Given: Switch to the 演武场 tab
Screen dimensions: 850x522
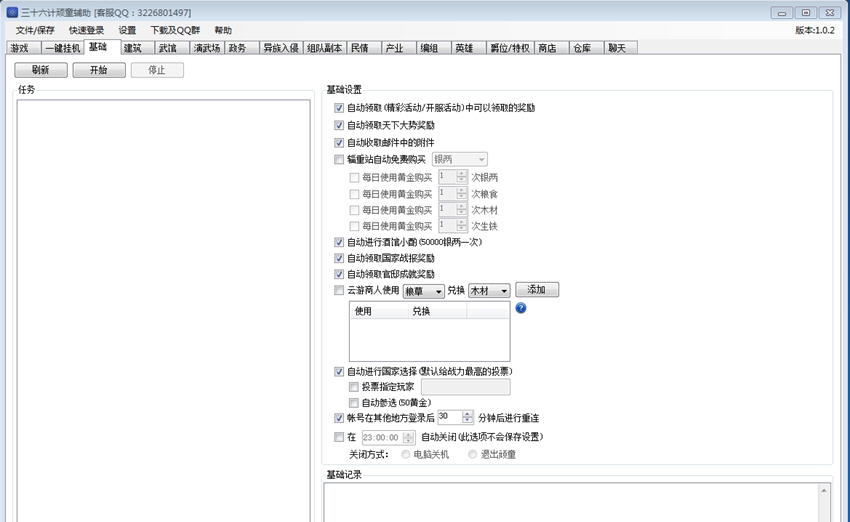Looking at the screenshot, I should [x=207, y=48].
